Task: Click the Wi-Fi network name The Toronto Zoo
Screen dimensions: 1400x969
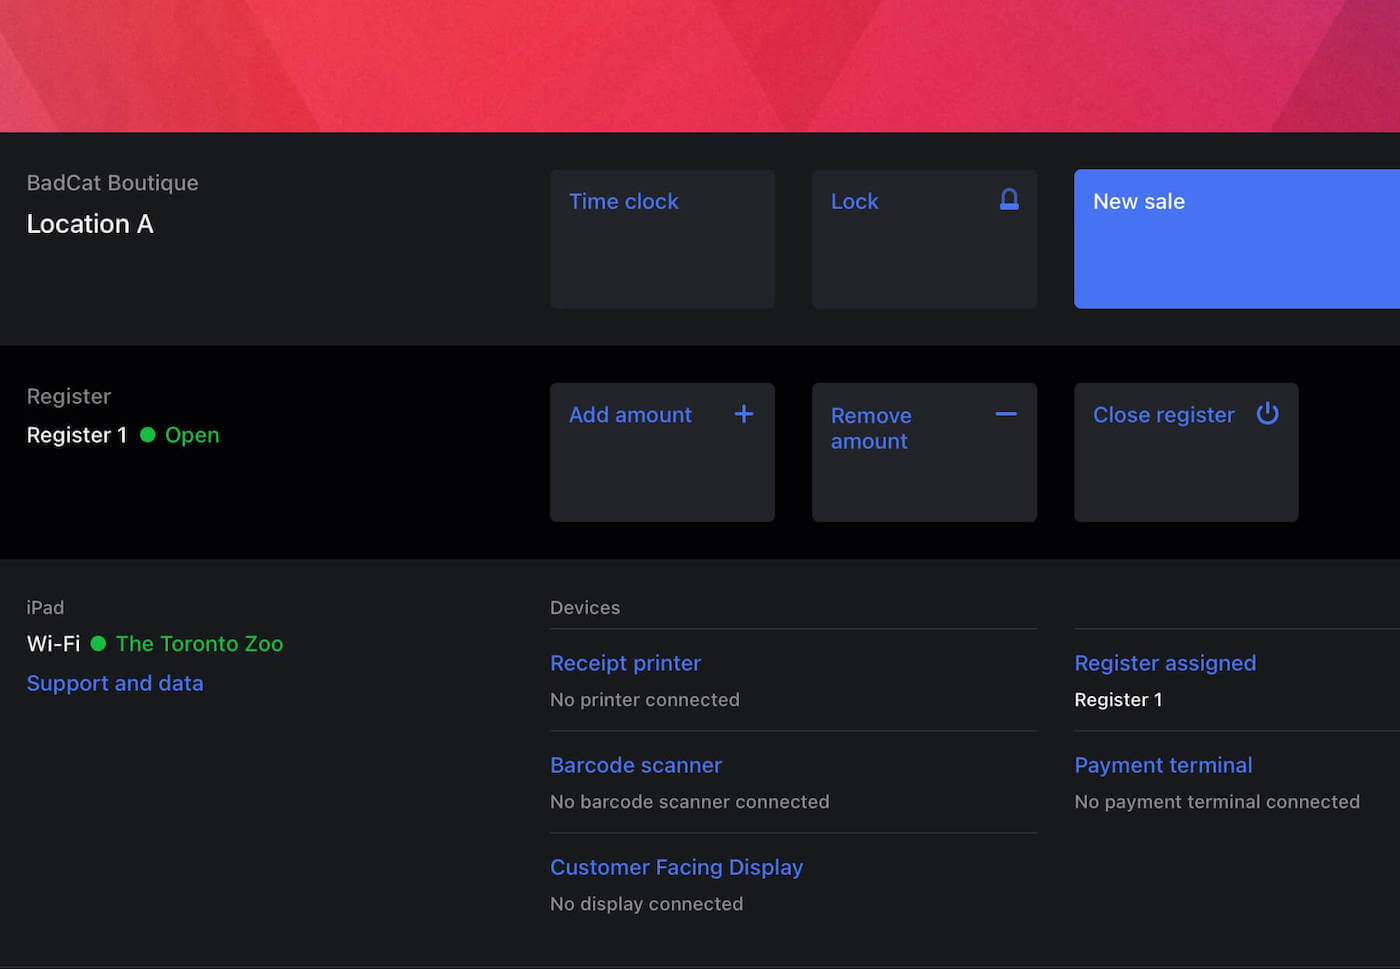Action: click(199, 644)
